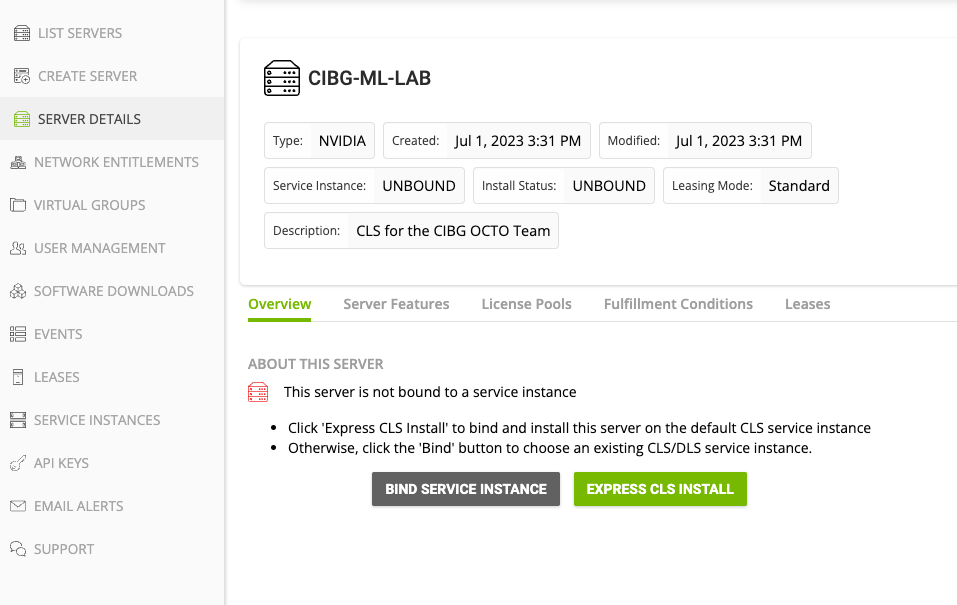957x605 pixels.
Task: Click the Support chat icon
Action: [17, 549]
